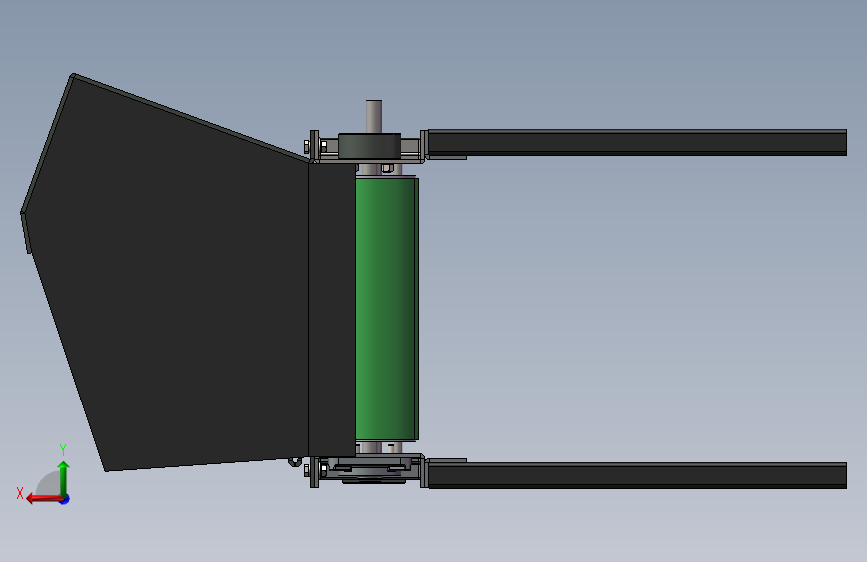Select the small hook at the hopper's bottom corner
Image resolution: width=867 pixels, height=562 pixels.
pyautogui.click(x=295, y=462)
